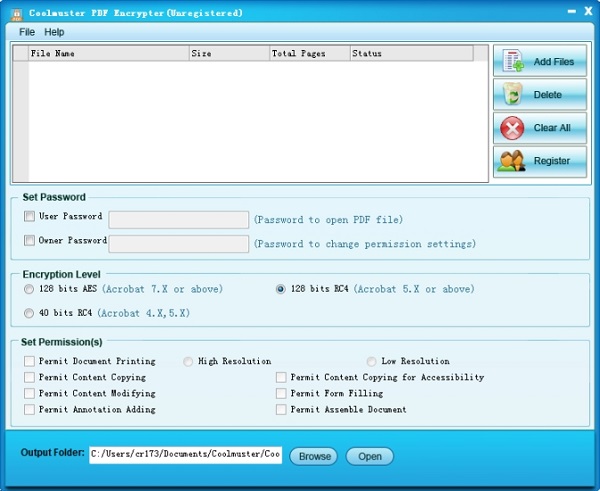This screenshot has width=600, height=491.
Task: Check Permit Form Filling
Action: pyautogui.click(x=281, y=393)
